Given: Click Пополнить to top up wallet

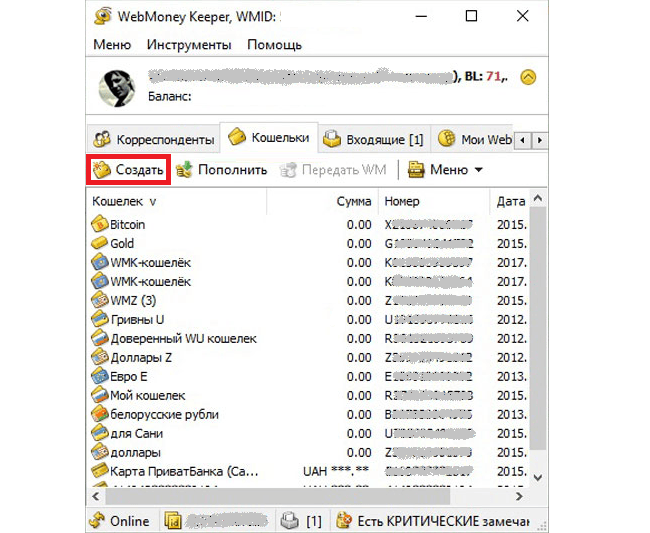Looking at the screenshot, I should pyautogui.click(x=221, y=170).
